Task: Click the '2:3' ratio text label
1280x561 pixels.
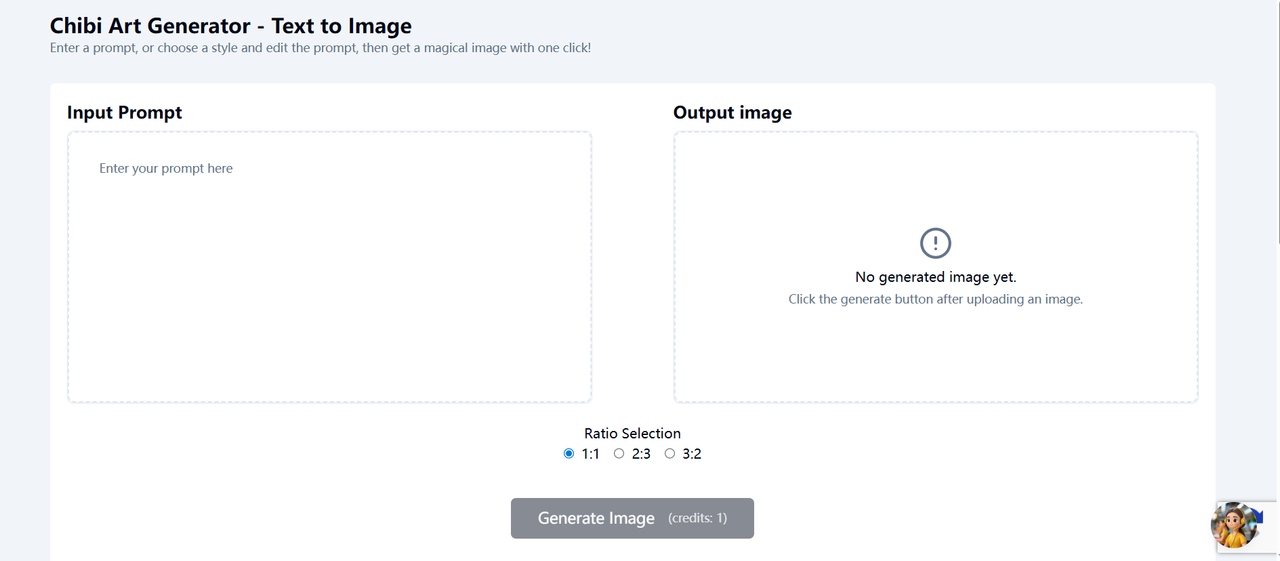Action: coord(641,454)
